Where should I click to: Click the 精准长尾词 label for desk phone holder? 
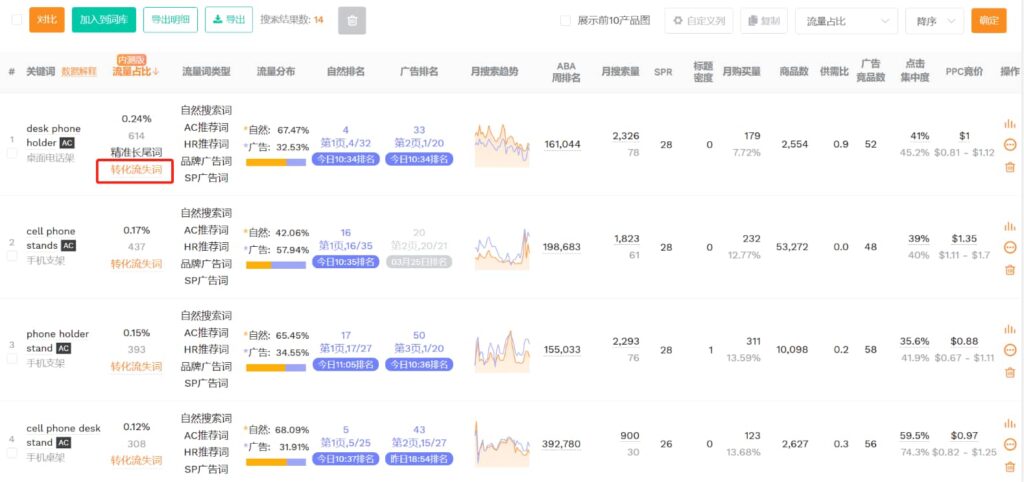tap(136, 152)
